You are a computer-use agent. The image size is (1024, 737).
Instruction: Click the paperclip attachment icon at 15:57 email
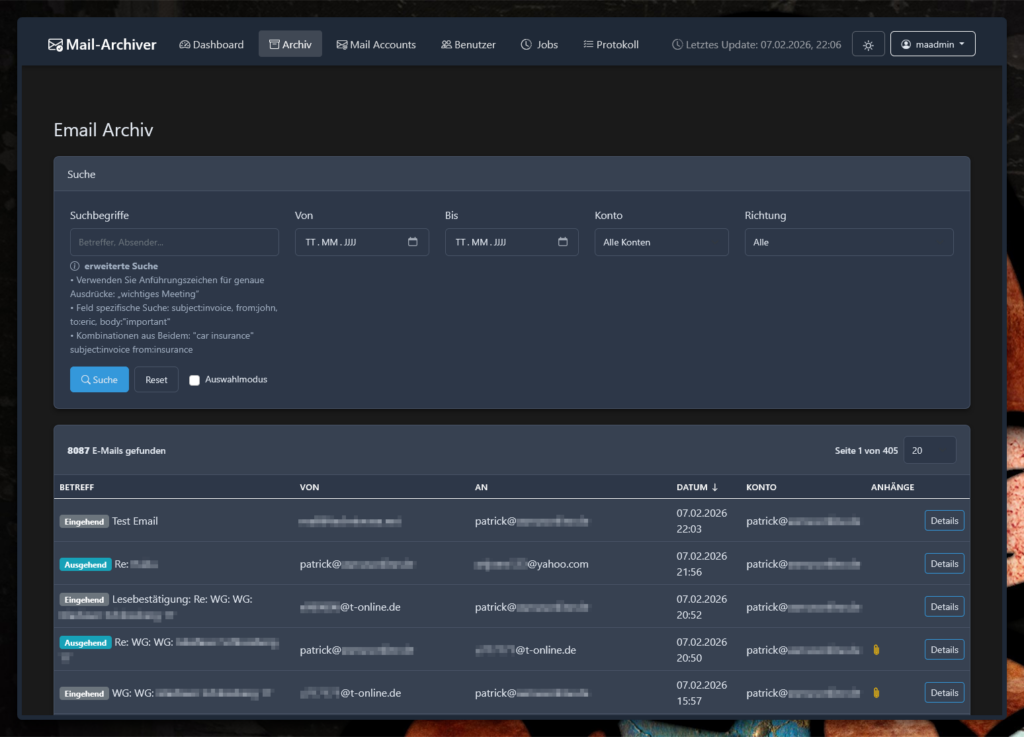[876, 692]
